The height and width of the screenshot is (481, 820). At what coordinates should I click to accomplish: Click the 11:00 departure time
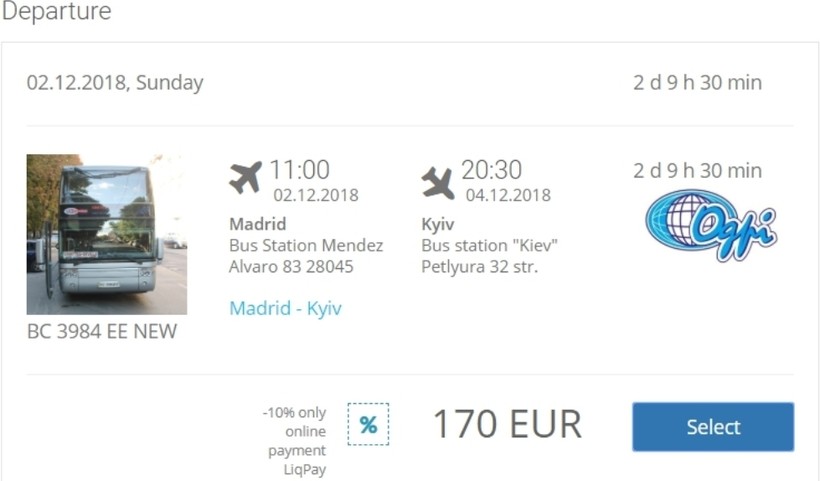pyautogui.click(x=299, y=170)
